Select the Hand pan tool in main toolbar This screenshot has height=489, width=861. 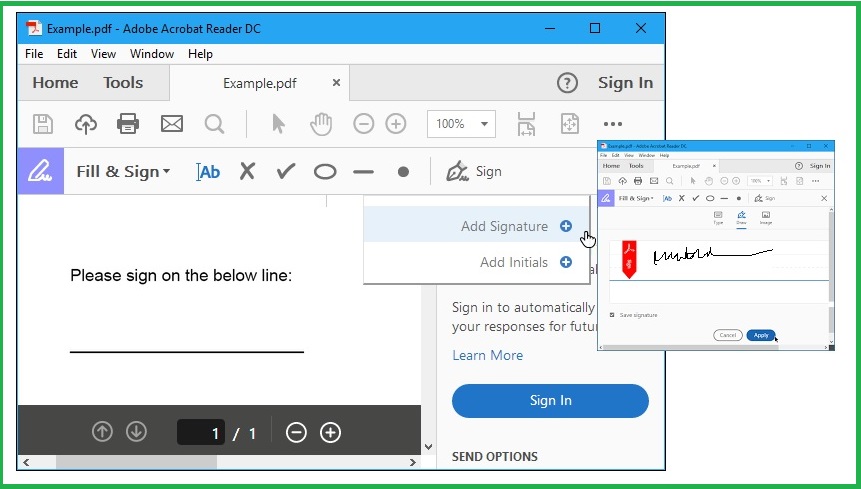tap(321, 124)
